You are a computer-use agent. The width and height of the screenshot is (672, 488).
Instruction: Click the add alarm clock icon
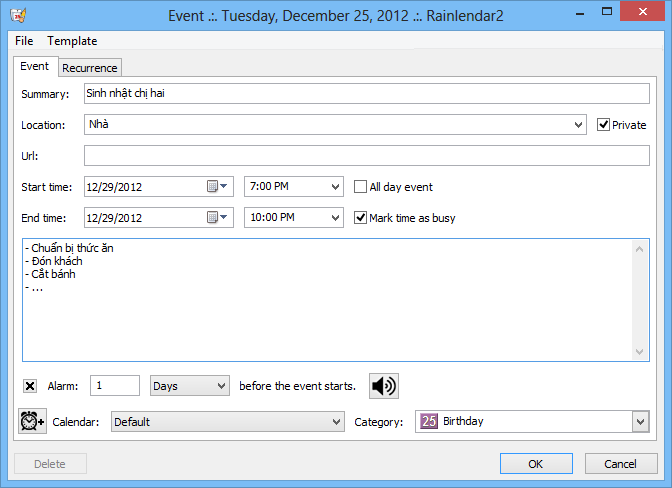32,422
